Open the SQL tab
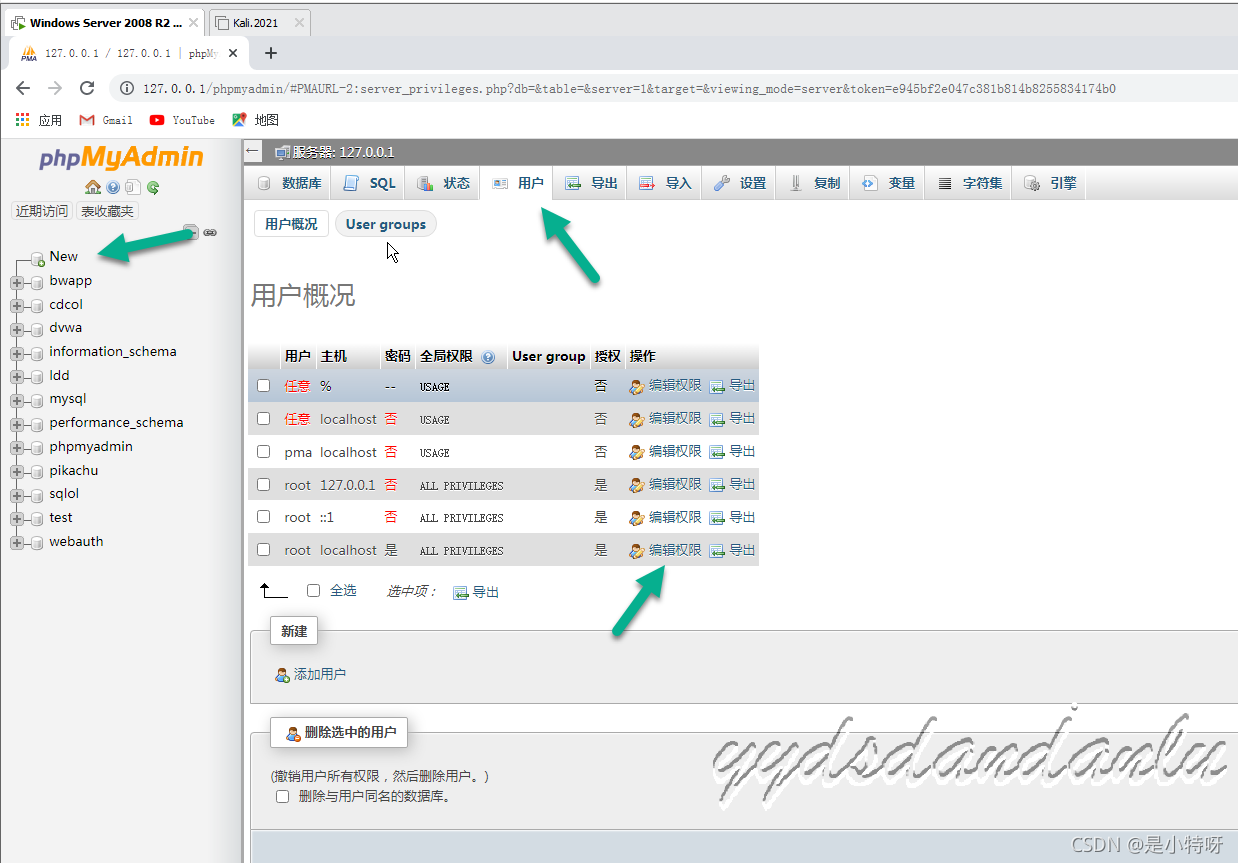The image size is (1238, 863). (369, 183)
